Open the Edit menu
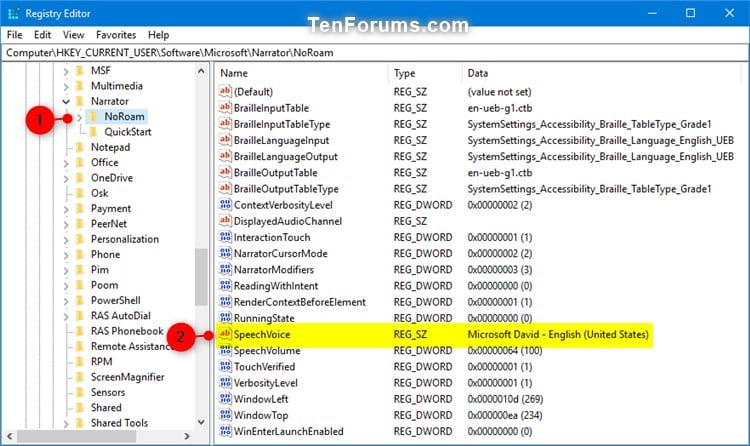Screen dimensions: 750x446 click(42, 35)
